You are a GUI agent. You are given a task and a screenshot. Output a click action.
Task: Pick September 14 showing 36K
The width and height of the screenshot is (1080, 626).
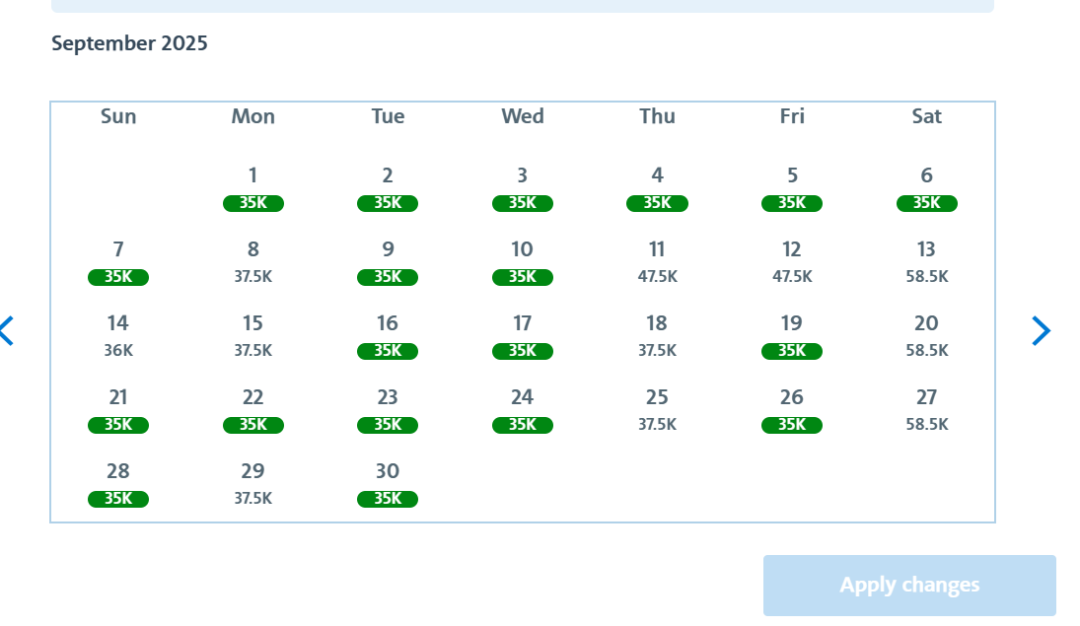pyautogui.click(x=118, y=336)
